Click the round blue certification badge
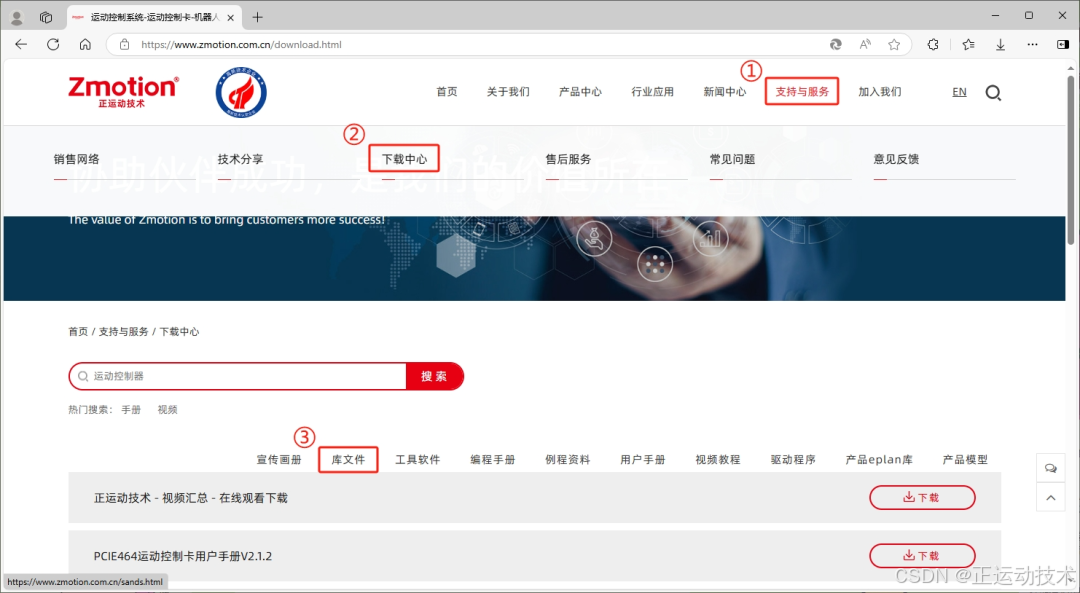 coord(241,92)
